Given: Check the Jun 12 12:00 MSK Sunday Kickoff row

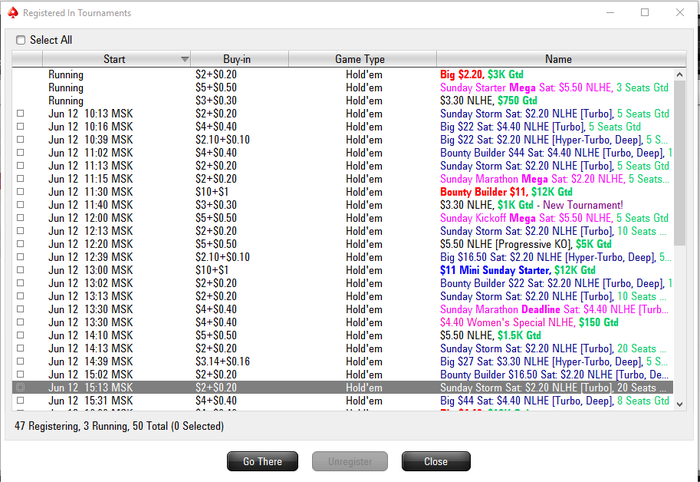Looking at the screenshot, I should click(20, 218).
